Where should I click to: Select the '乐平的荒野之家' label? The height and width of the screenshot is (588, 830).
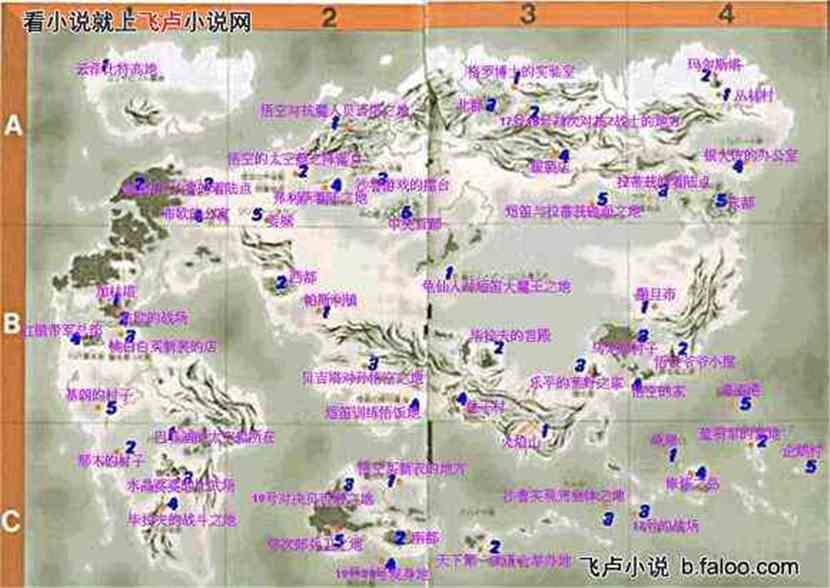coord(576,383)
